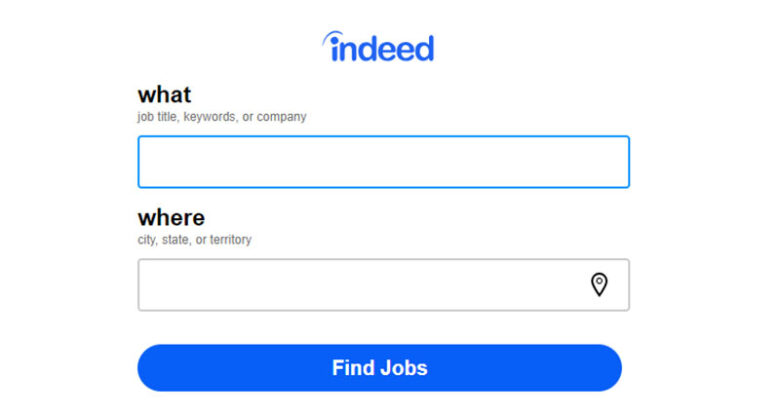
Task: Use the map marker in the where field
Action: click(599, 285)
